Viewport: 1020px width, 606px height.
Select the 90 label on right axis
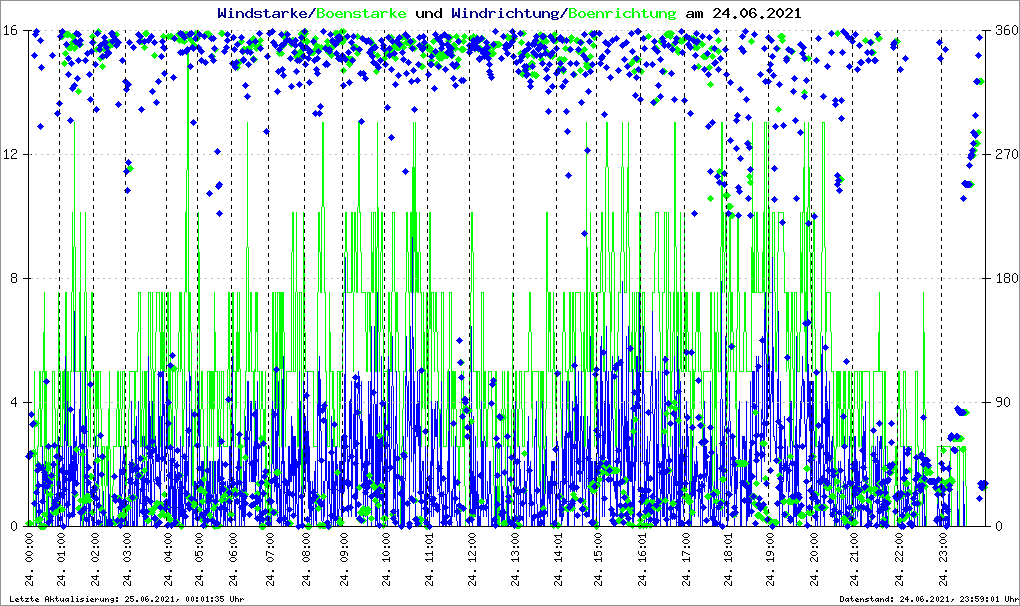[1002, 402]
